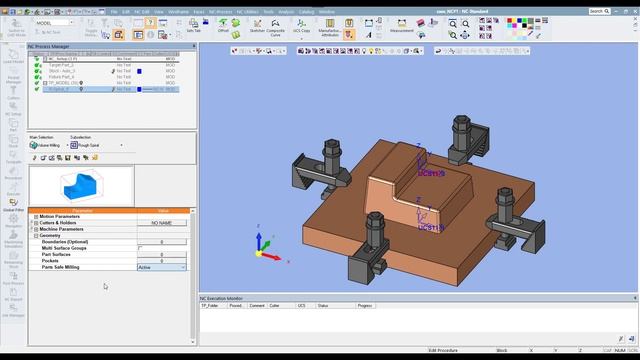Screen dimensions: 640x360
Task: Toggle Multi Surface Groups checkbox
Action: tap(140, 248)
